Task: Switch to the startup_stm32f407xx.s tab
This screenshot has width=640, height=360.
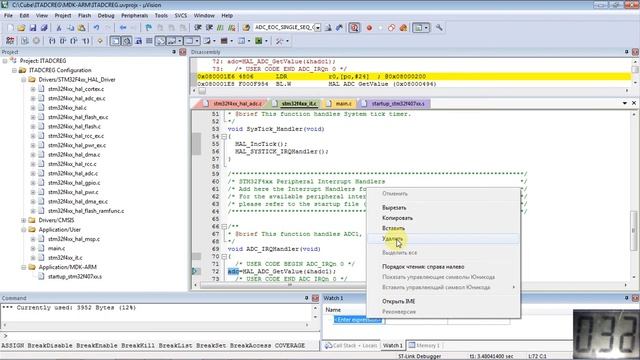Action: tap(395, 104)
